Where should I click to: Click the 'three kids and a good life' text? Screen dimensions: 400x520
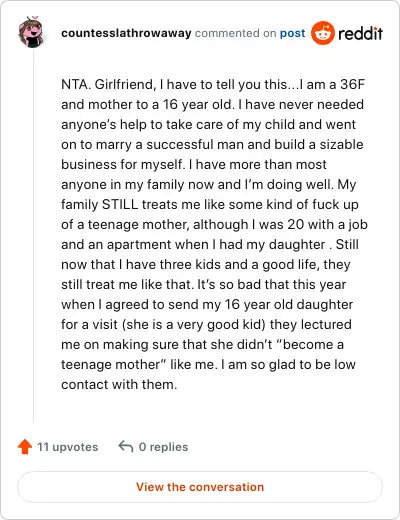coord(238,264)
